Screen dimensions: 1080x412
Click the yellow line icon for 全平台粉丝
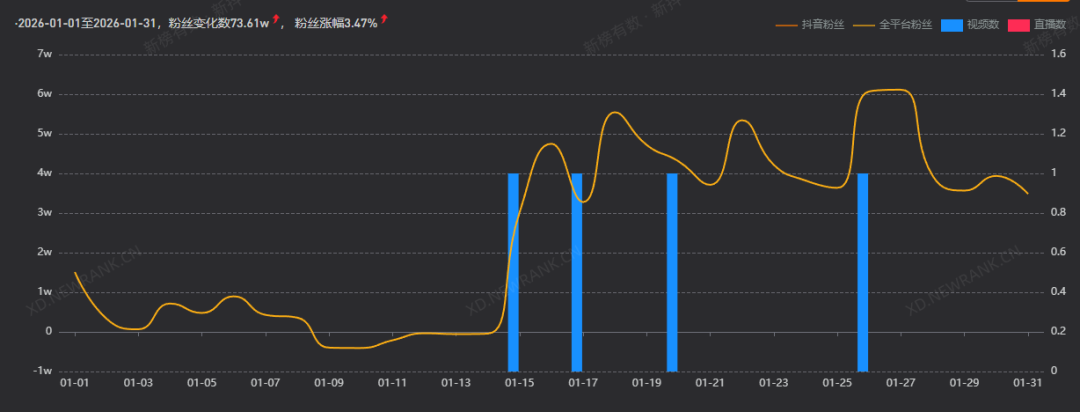[863, 24]
